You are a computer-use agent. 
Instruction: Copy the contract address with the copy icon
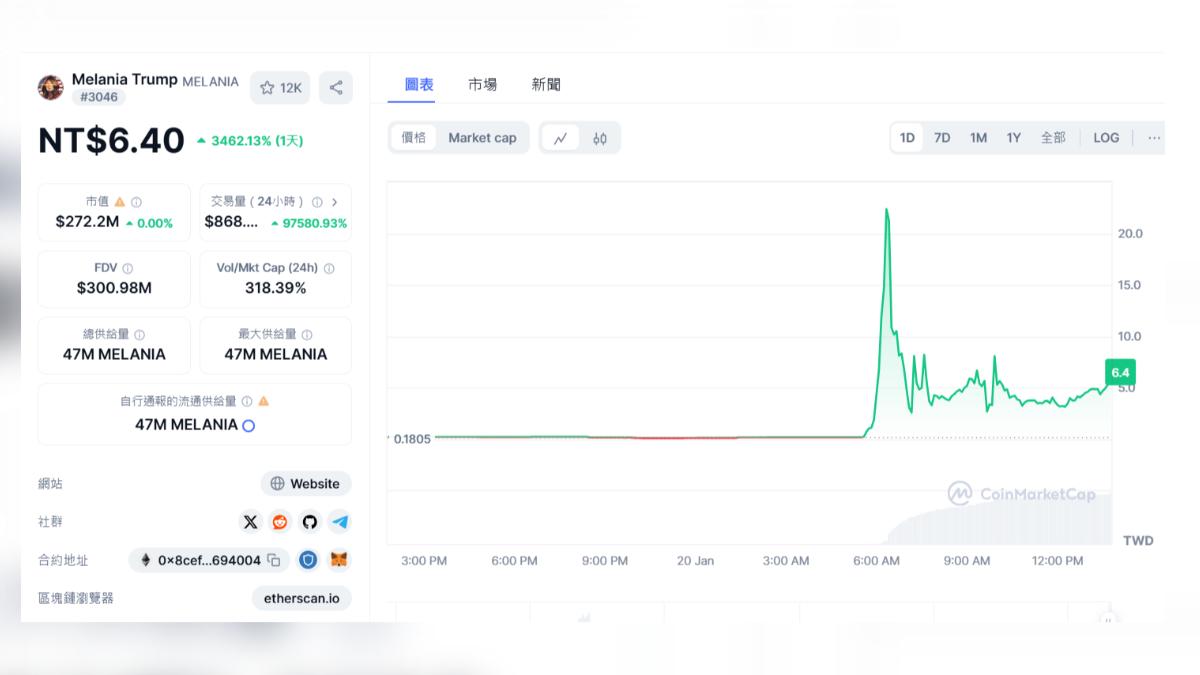274,560
